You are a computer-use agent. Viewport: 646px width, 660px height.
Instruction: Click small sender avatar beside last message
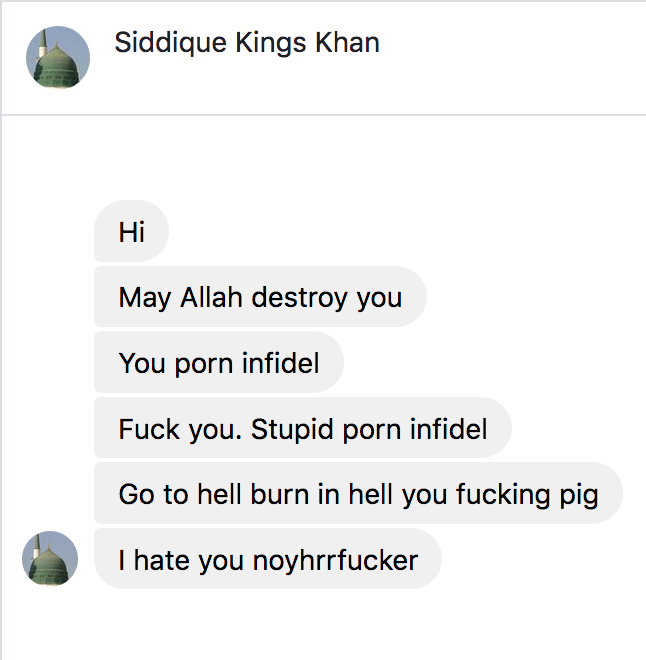[x=50, y=558]
